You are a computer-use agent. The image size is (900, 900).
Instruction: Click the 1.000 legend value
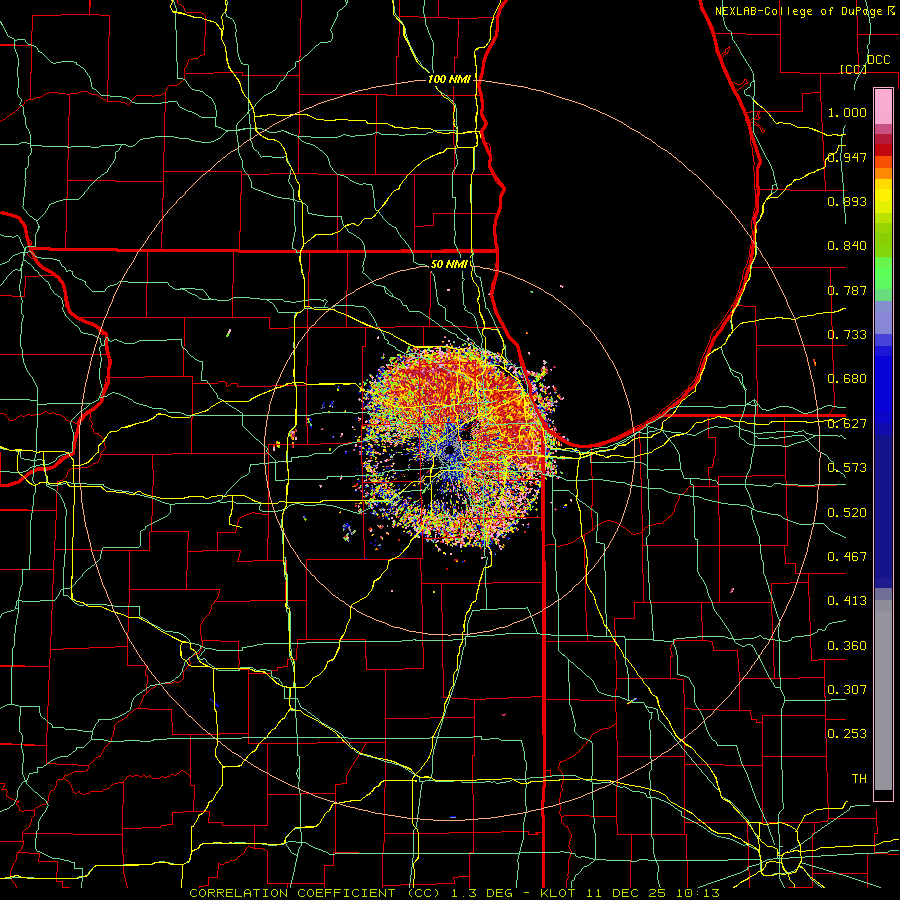(847, 112)
